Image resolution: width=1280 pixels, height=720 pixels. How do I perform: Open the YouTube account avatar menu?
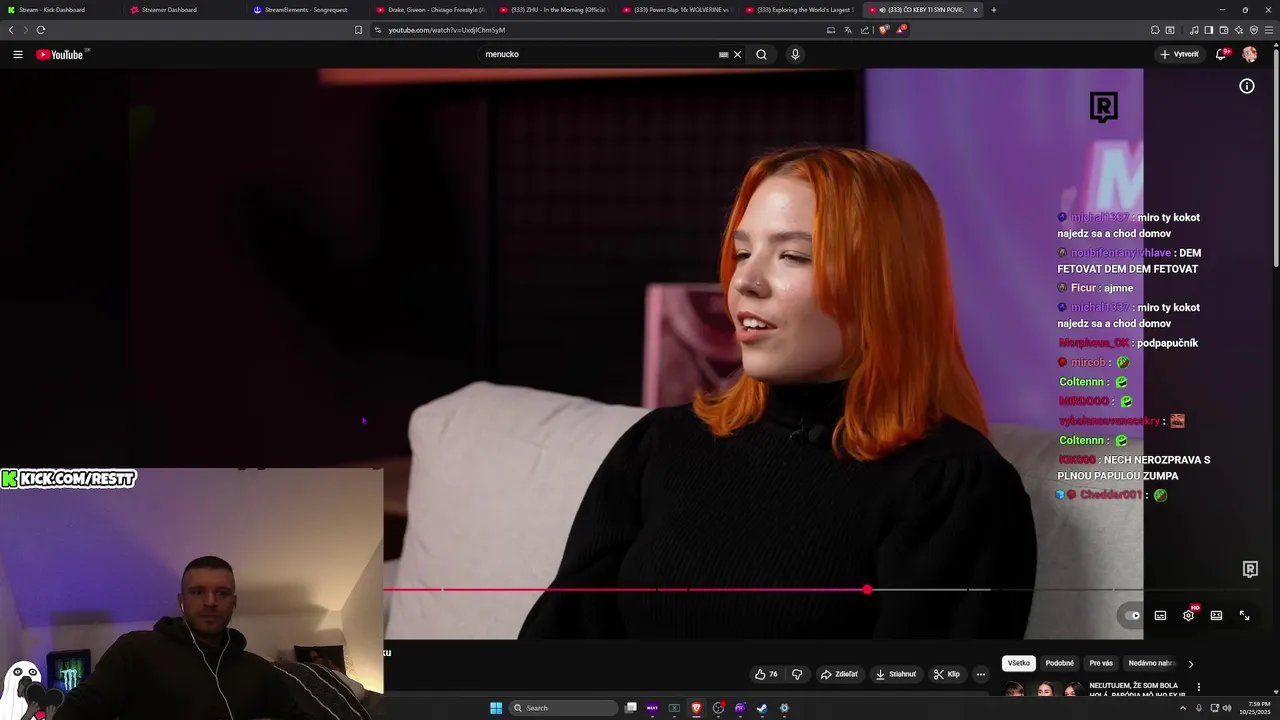pos(1249,54)
